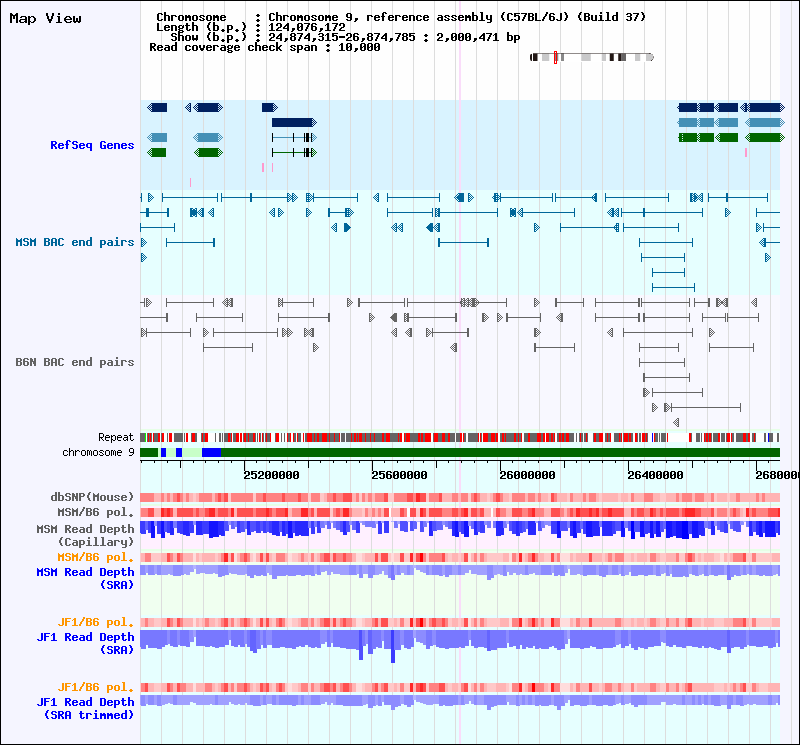Viewport: 800px width, 745px height.
Task: Select the green RefSeq transcript with exon ticks
Action: point(294,152)
